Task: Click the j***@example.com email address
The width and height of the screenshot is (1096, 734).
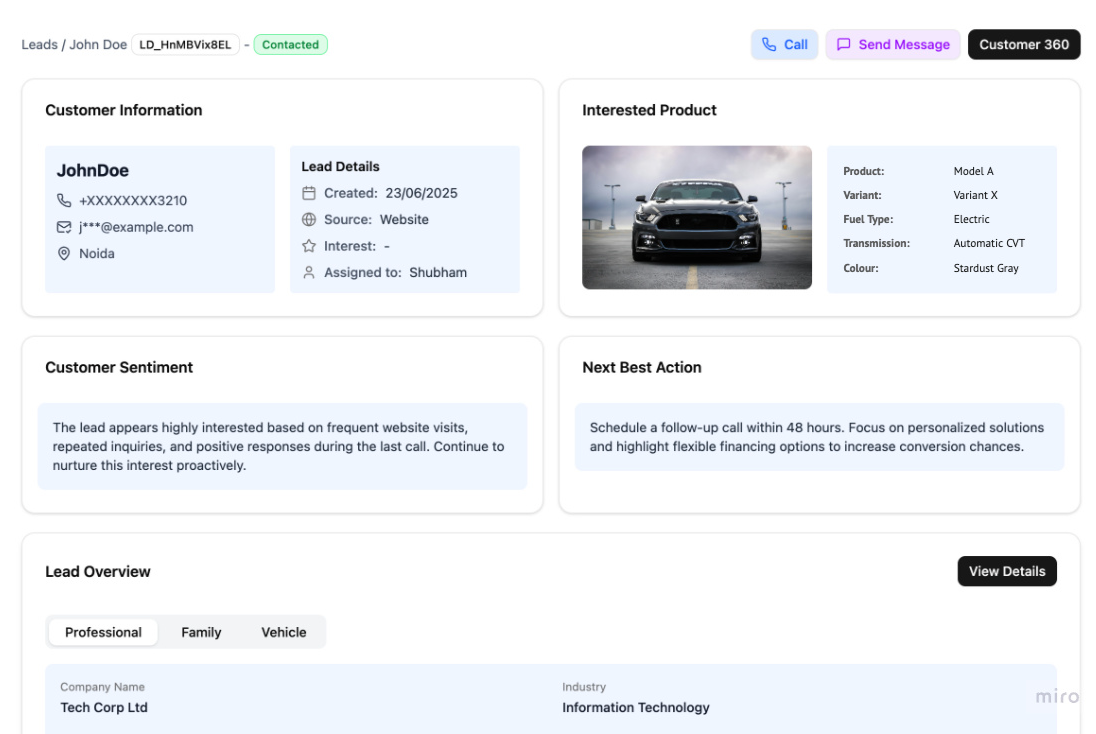Action: click(136, 227)
